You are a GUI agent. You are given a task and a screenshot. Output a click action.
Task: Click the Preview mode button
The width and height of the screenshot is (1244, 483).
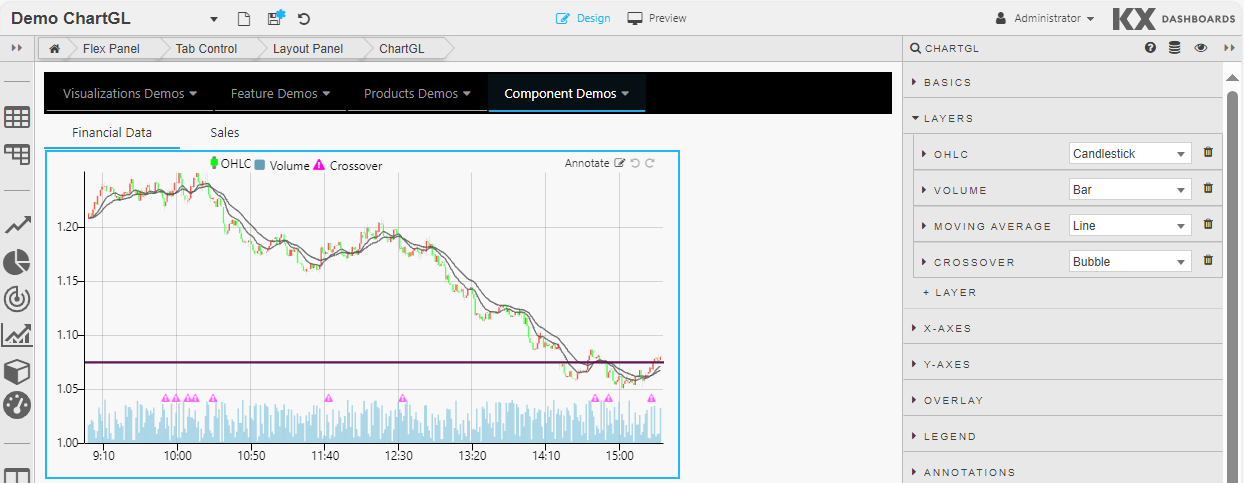657,18
